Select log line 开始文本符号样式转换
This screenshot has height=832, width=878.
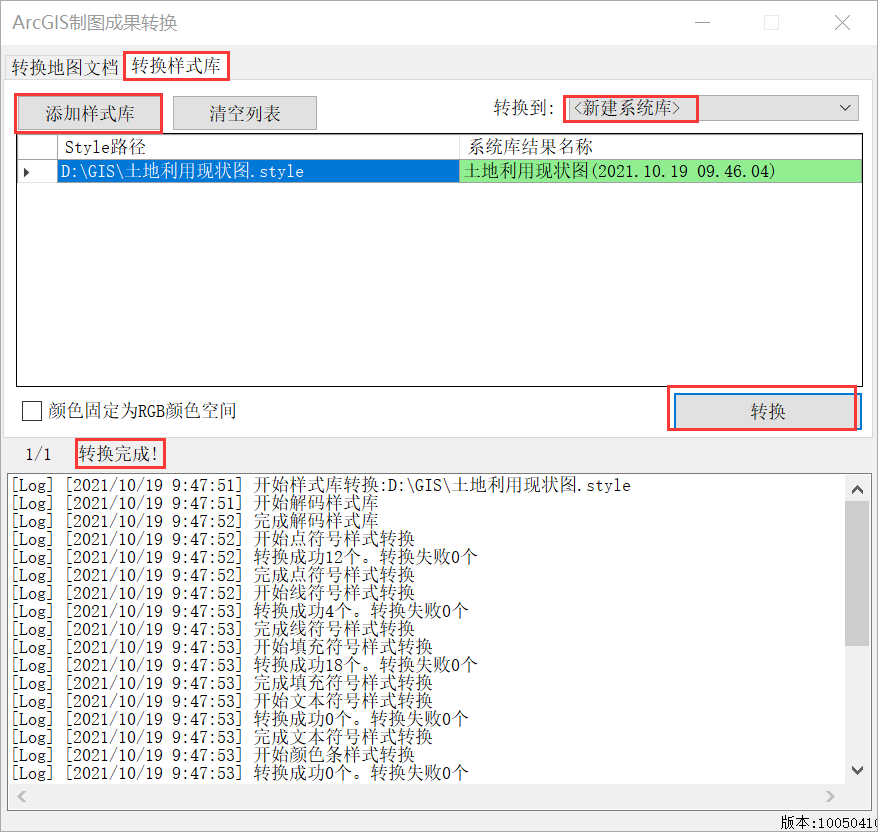tap(222, 701)
